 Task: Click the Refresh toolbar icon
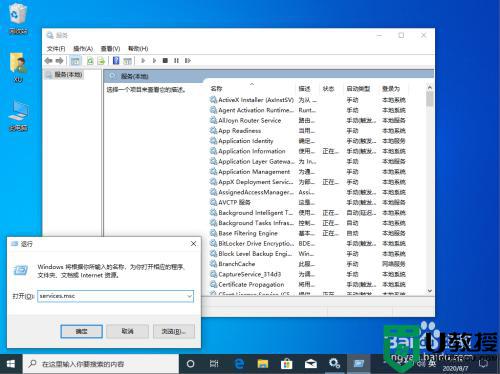click(90, 61)
